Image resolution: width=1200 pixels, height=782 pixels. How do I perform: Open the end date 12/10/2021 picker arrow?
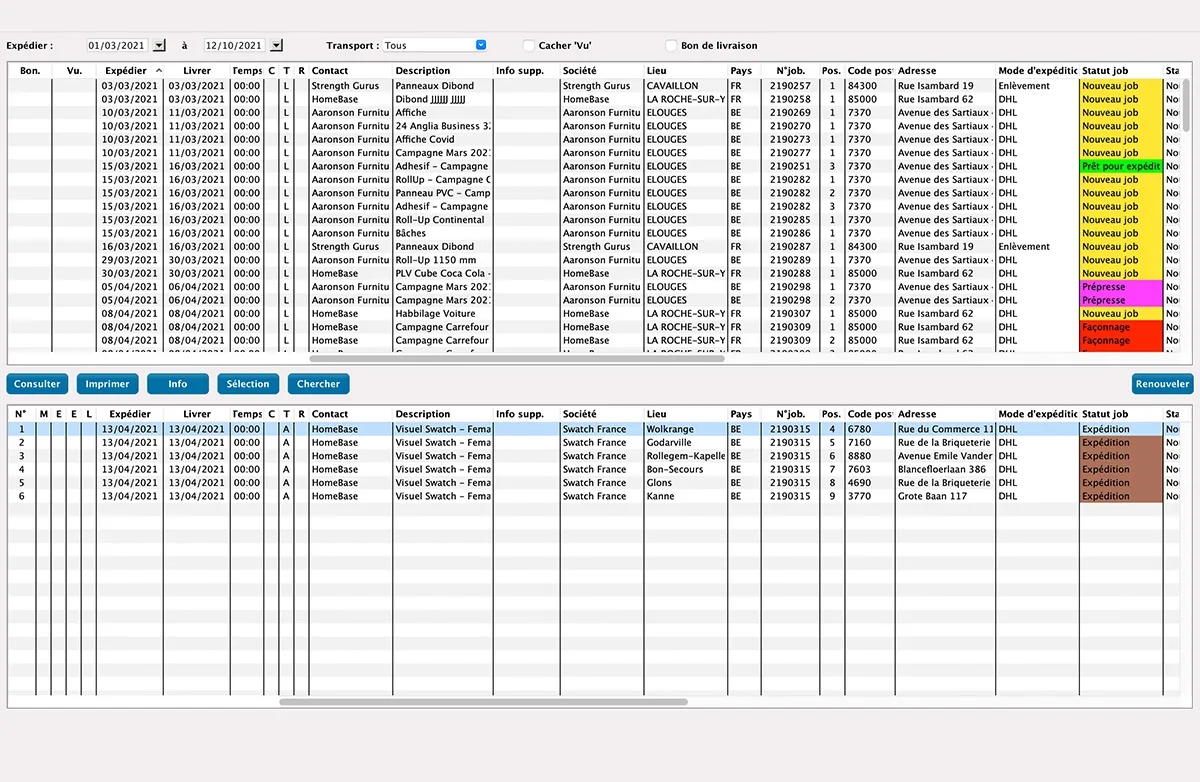click(277, 45)
